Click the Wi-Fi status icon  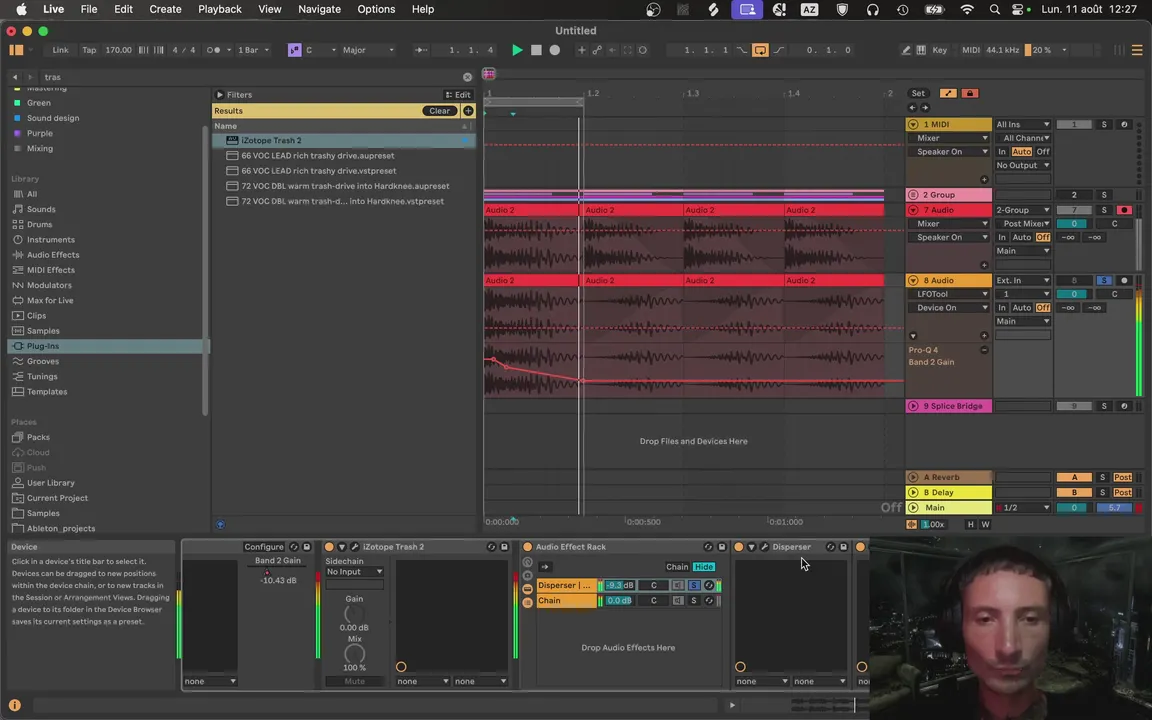(967, 10)
